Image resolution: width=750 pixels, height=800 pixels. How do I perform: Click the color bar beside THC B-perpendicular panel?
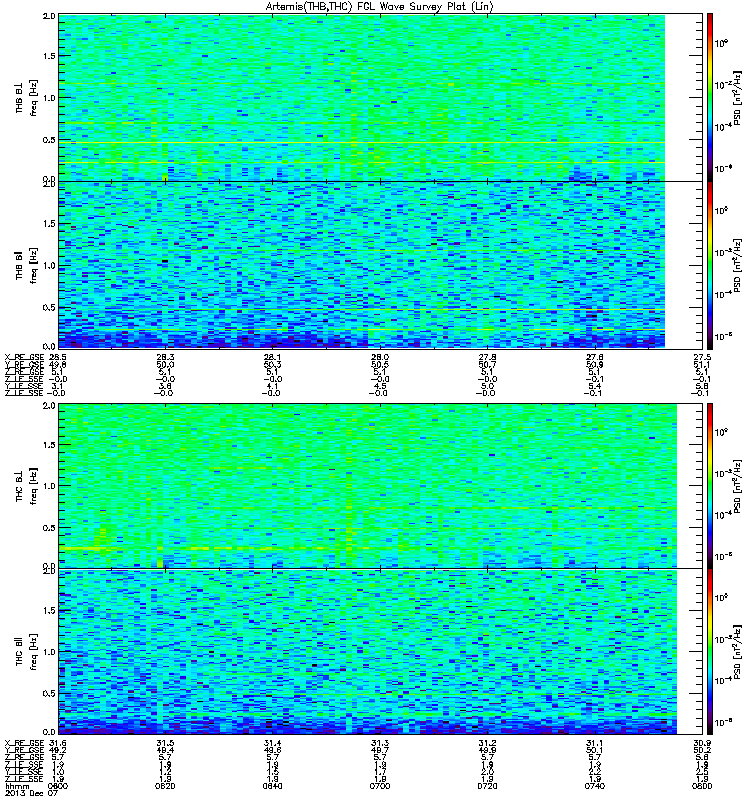tap(710, 486)
